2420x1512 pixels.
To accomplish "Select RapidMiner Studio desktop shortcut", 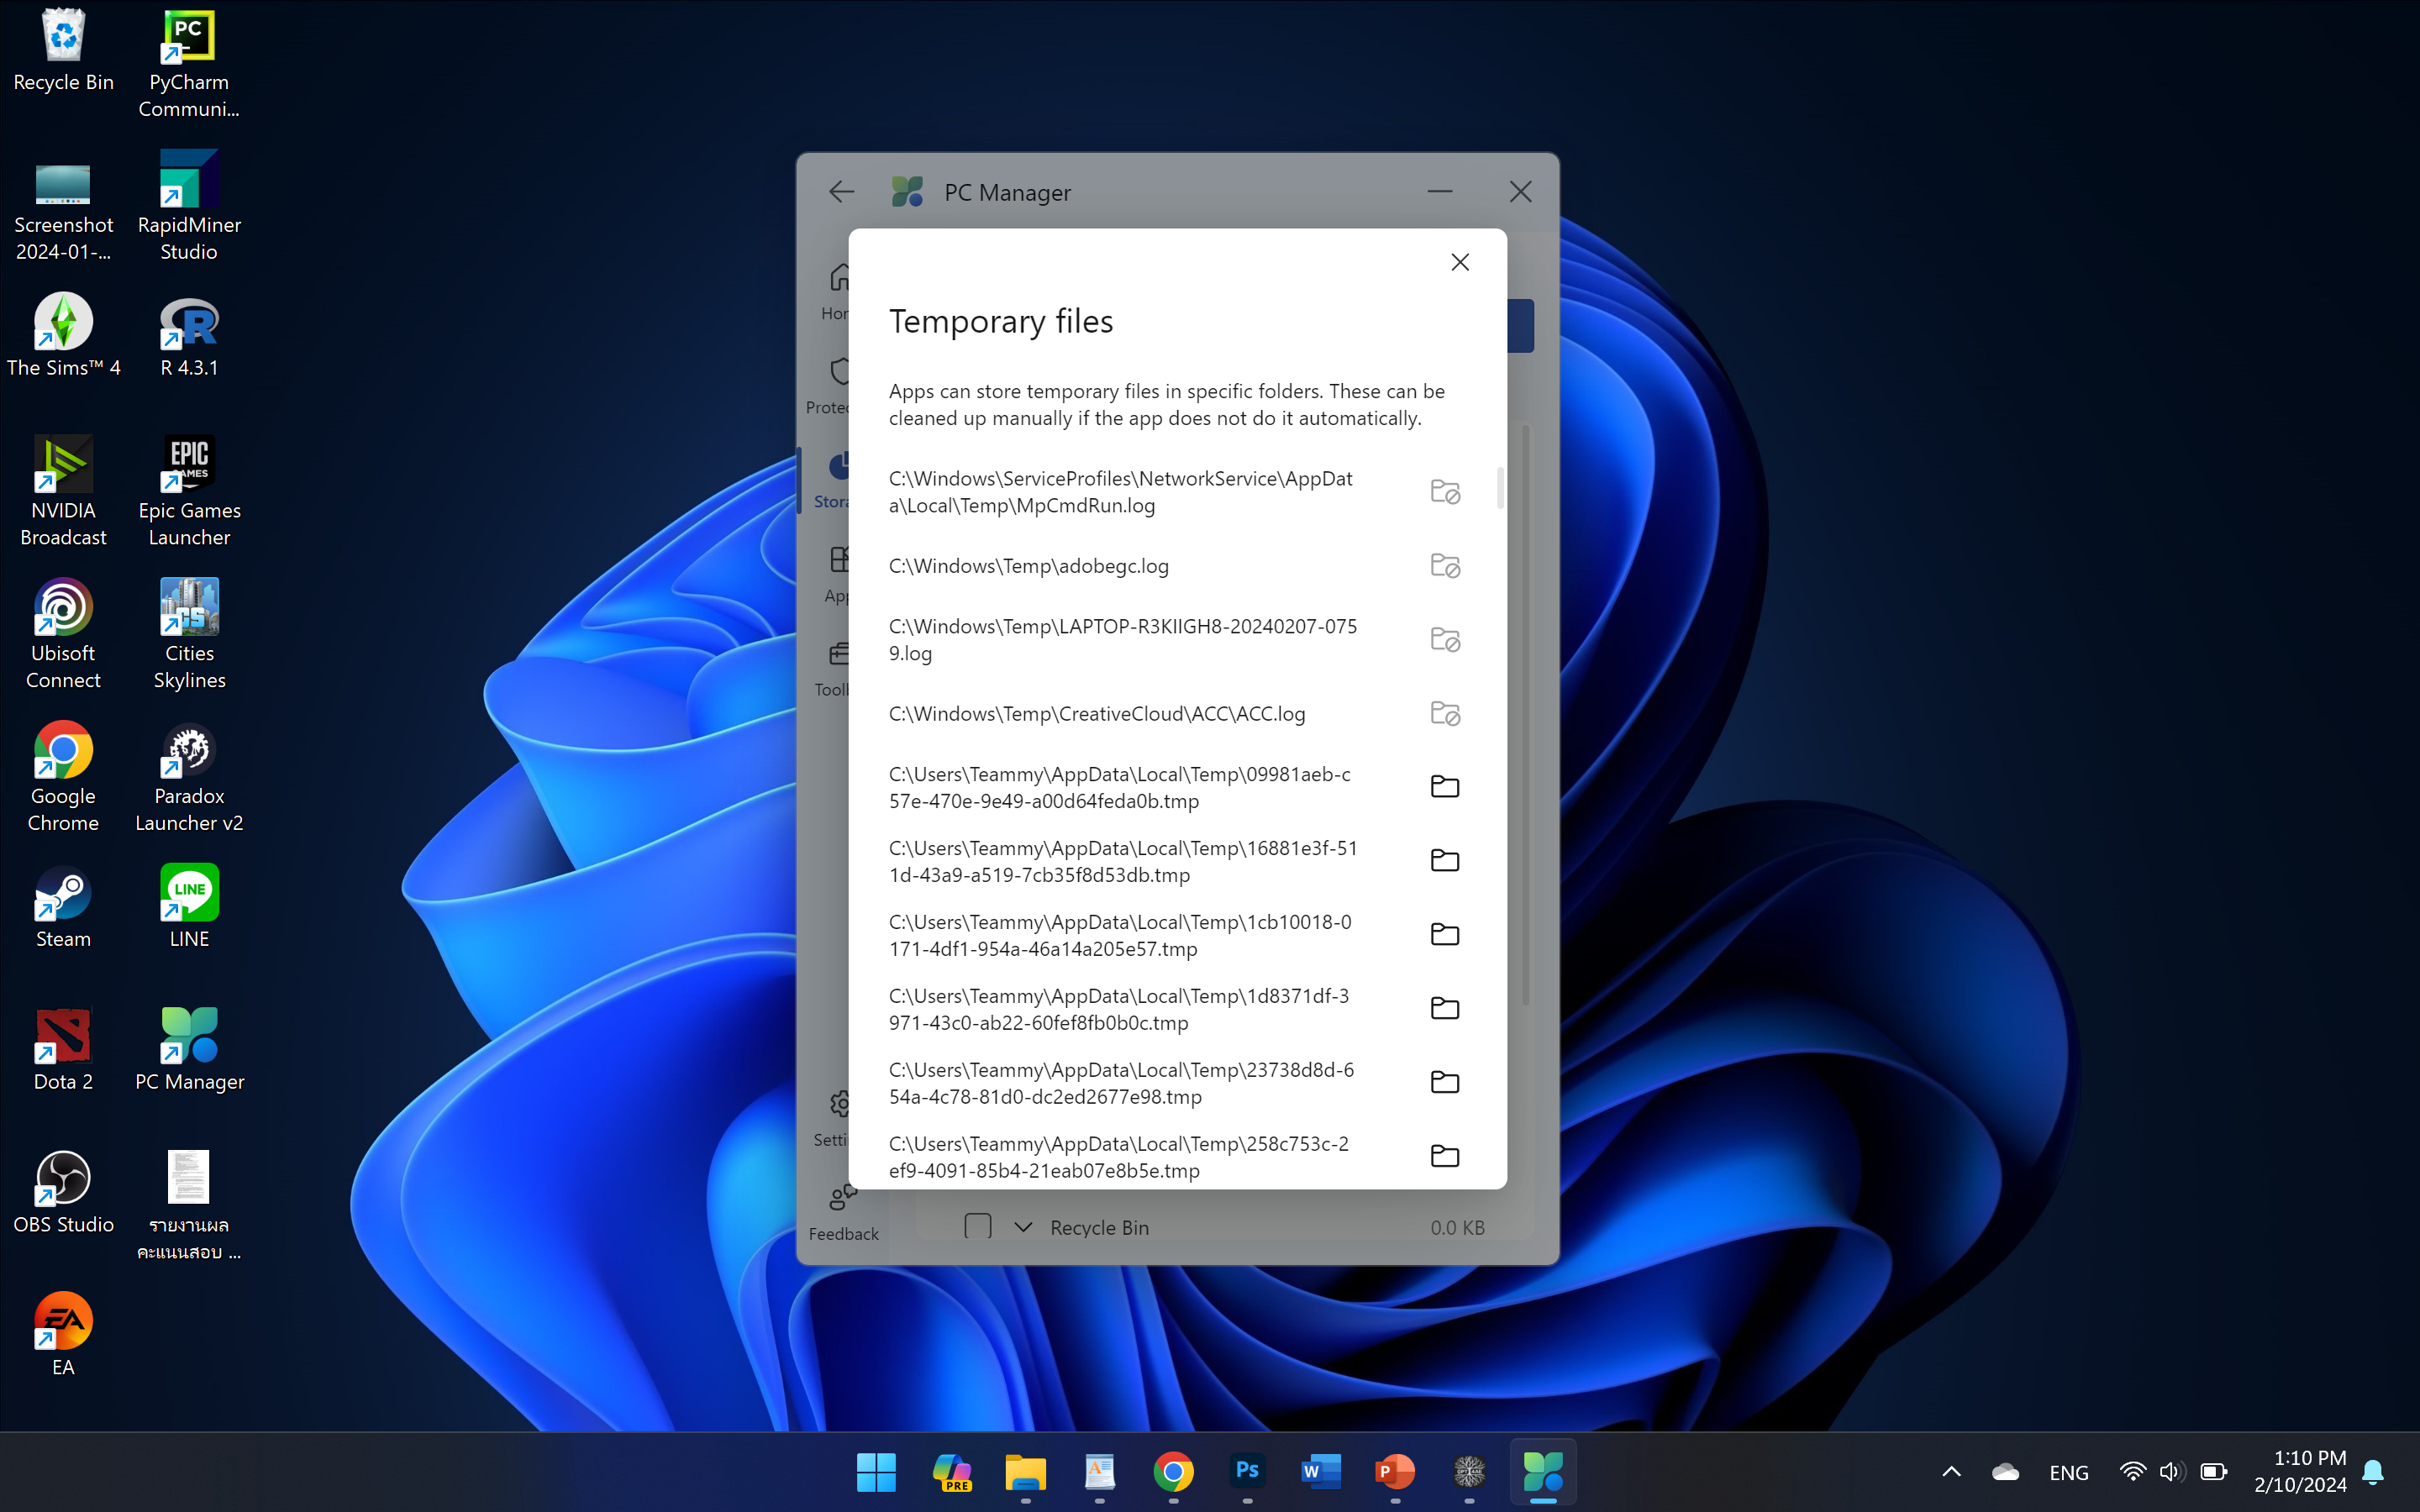I will coord(189,207).
